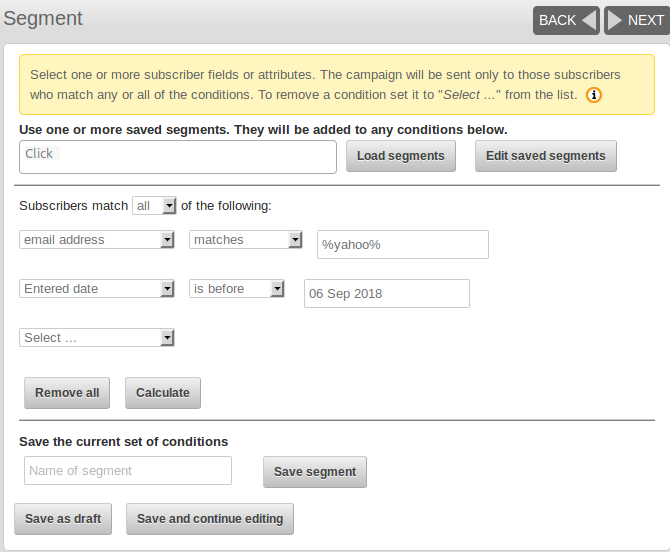670x552 pixels.
Task: Open the 'all' match type dropdown
Action: click(x=154, y=206)
